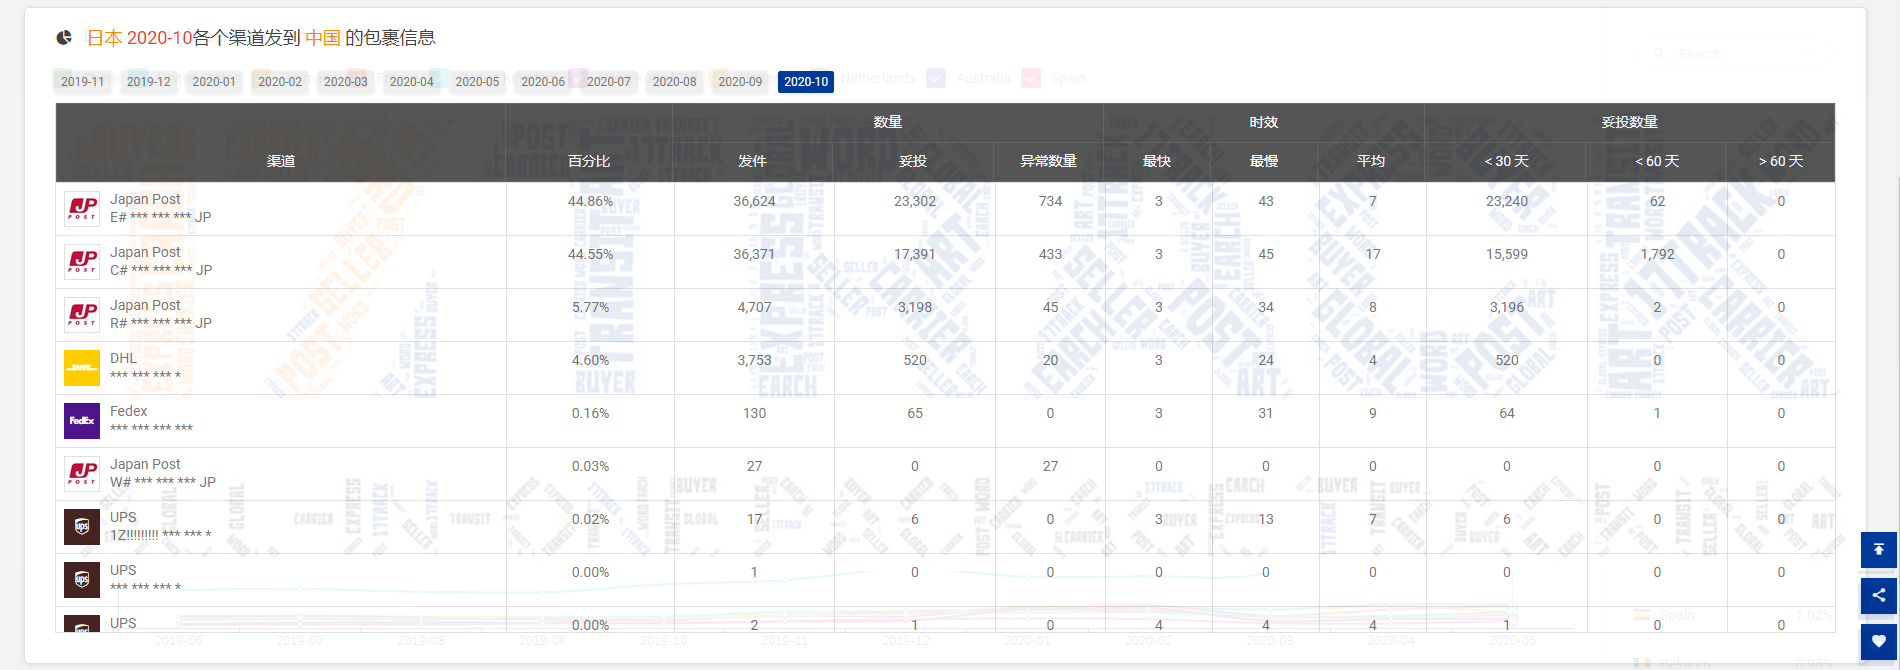The image size is (1900, 670).
Task: Click the Japan Post C# channel name
Action: point(146,252)
